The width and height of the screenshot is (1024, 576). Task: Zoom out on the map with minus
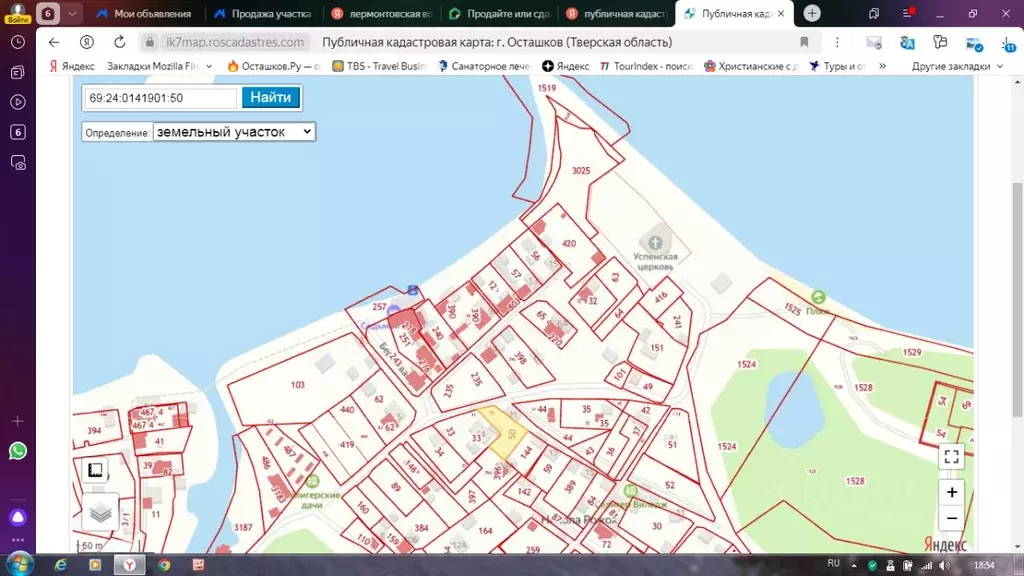coord(952,519)
